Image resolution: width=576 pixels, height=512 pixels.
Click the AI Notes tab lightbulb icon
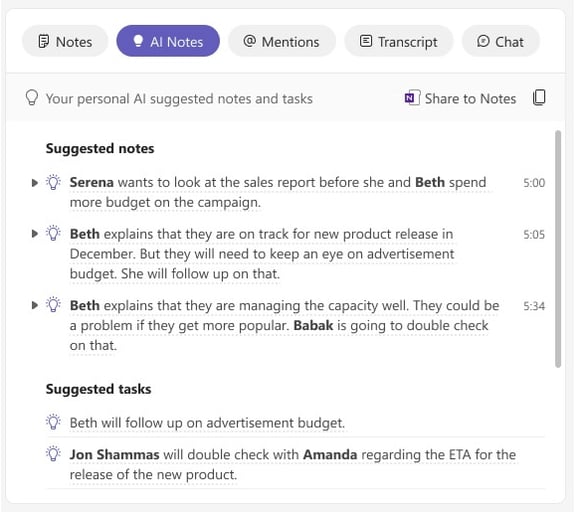coord(138,41)
